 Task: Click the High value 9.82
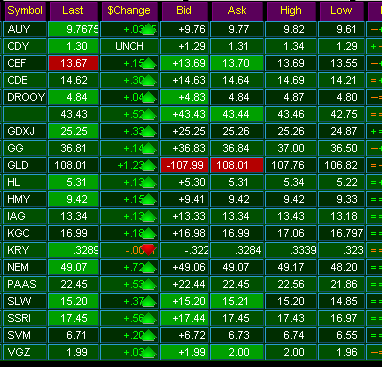pyautogui.click(x=291, y=29)
